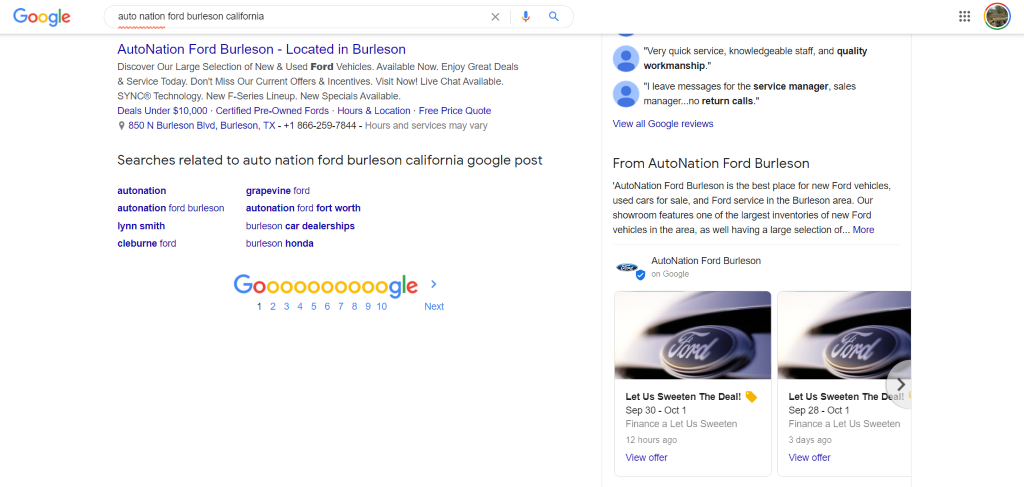The height and width of the screenshot is (487, 1024).
Task: Open View all Google reviews
Action: point(663,124)
